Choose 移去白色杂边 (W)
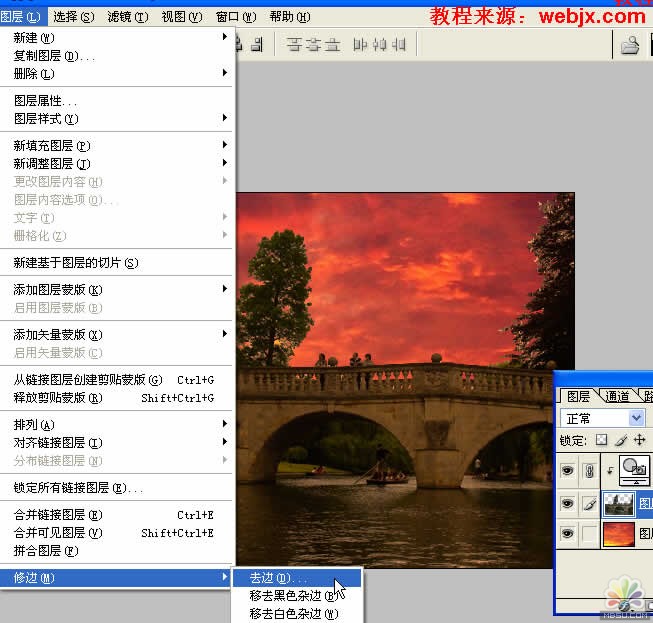The width and height of the screenshot is (653, 623). (297, 613)
